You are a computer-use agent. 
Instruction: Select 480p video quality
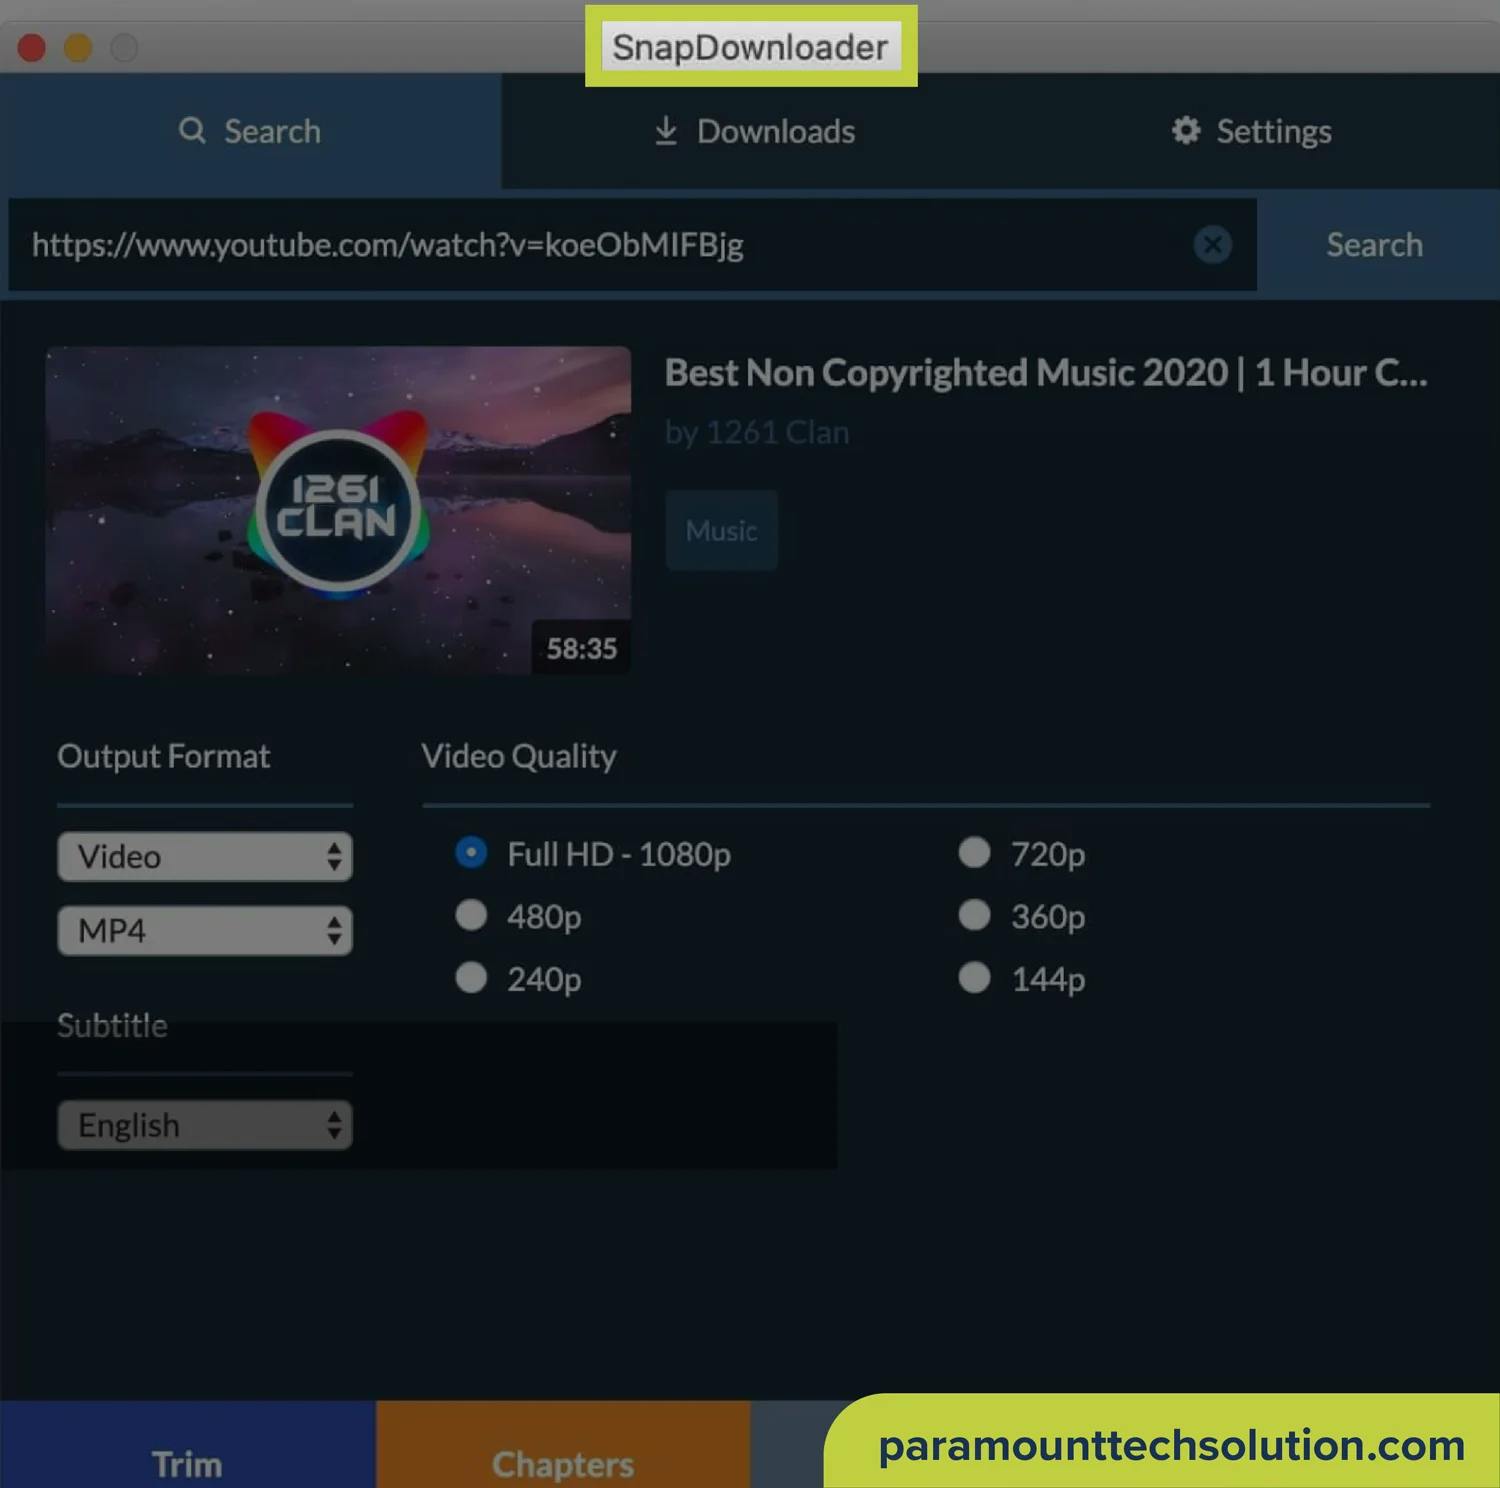tap(471, 915)
